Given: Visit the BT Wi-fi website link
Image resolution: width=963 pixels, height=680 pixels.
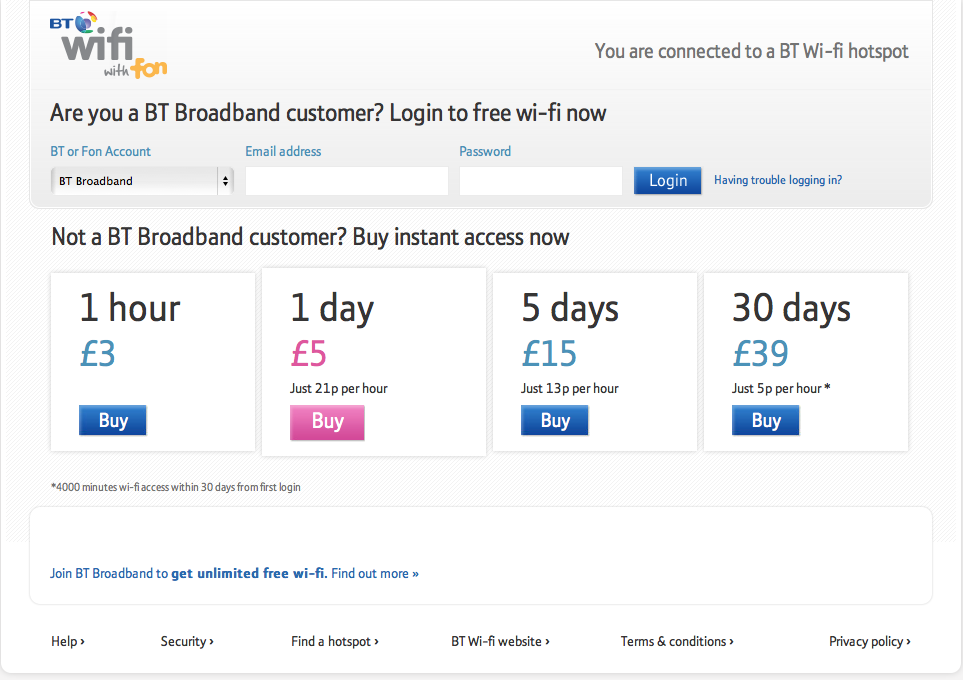Looking at the screenshot, I should [x=500, y=641].
